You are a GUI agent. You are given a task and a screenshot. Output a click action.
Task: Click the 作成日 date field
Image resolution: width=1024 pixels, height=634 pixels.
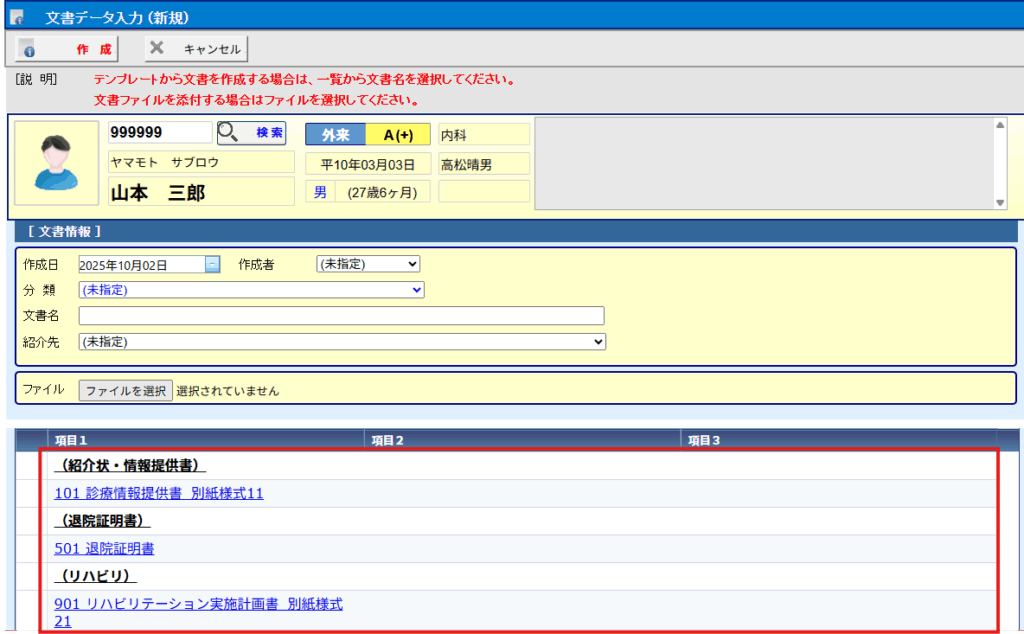point(140,265)
